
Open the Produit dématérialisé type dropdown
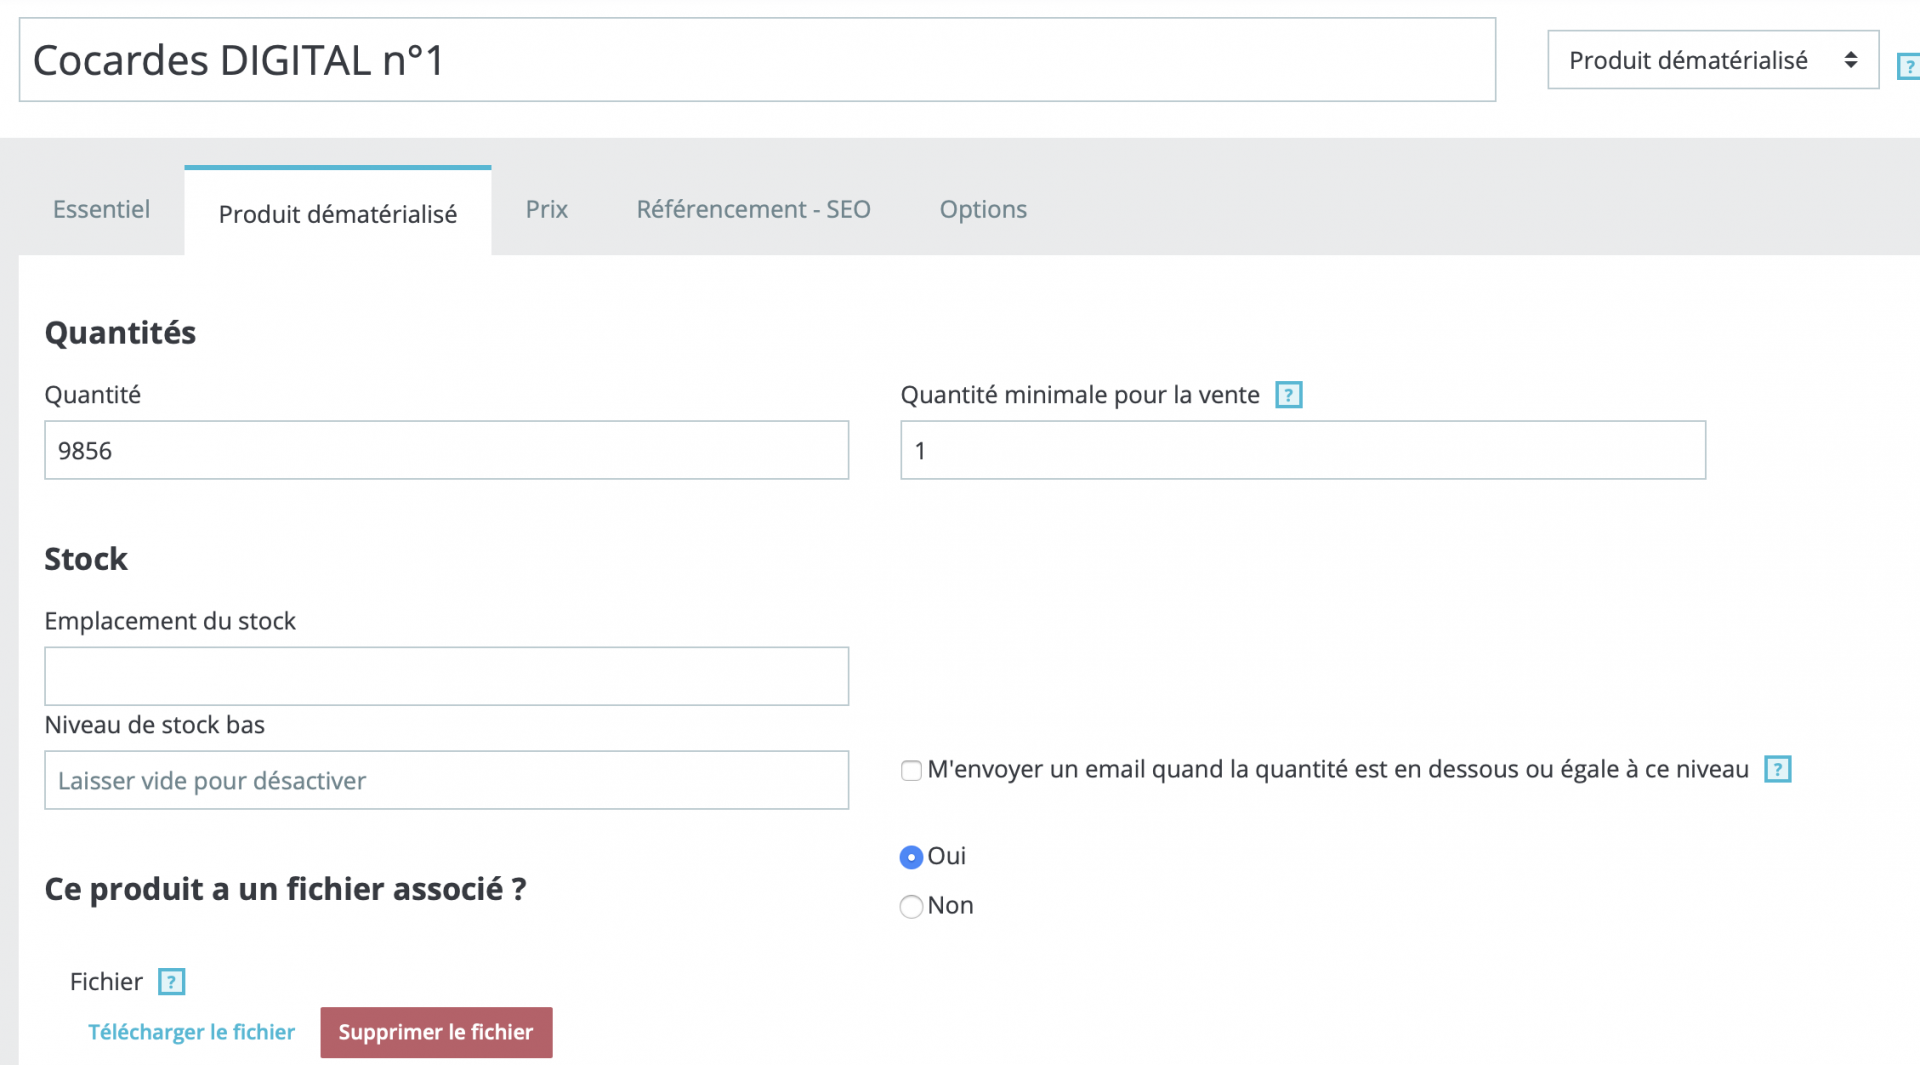click(x=1713, y=60)
